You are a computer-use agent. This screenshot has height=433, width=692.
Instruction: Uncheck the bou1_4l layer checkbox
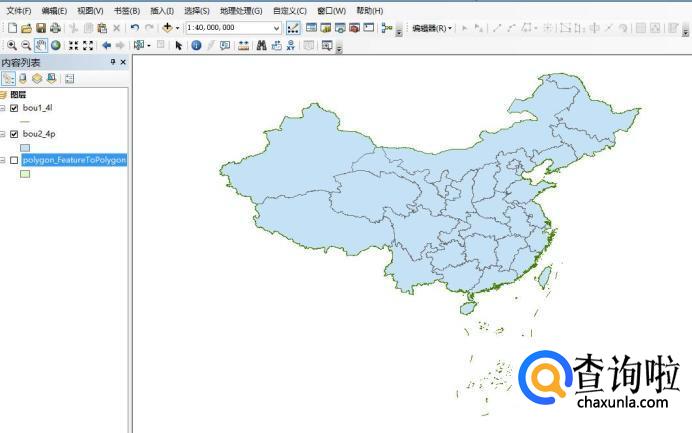pos(14,108)
